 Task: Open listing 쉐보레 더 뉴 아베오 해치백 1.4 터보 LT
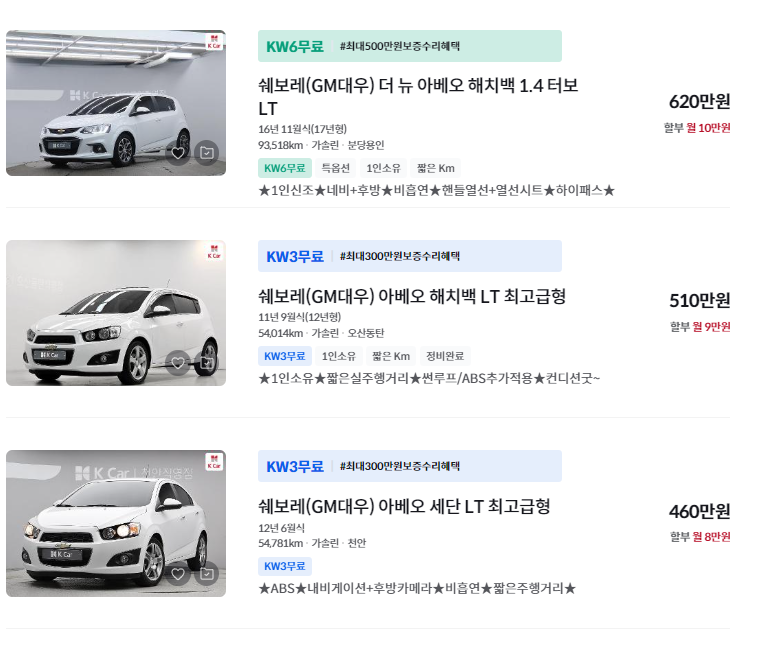coord(418,97)
